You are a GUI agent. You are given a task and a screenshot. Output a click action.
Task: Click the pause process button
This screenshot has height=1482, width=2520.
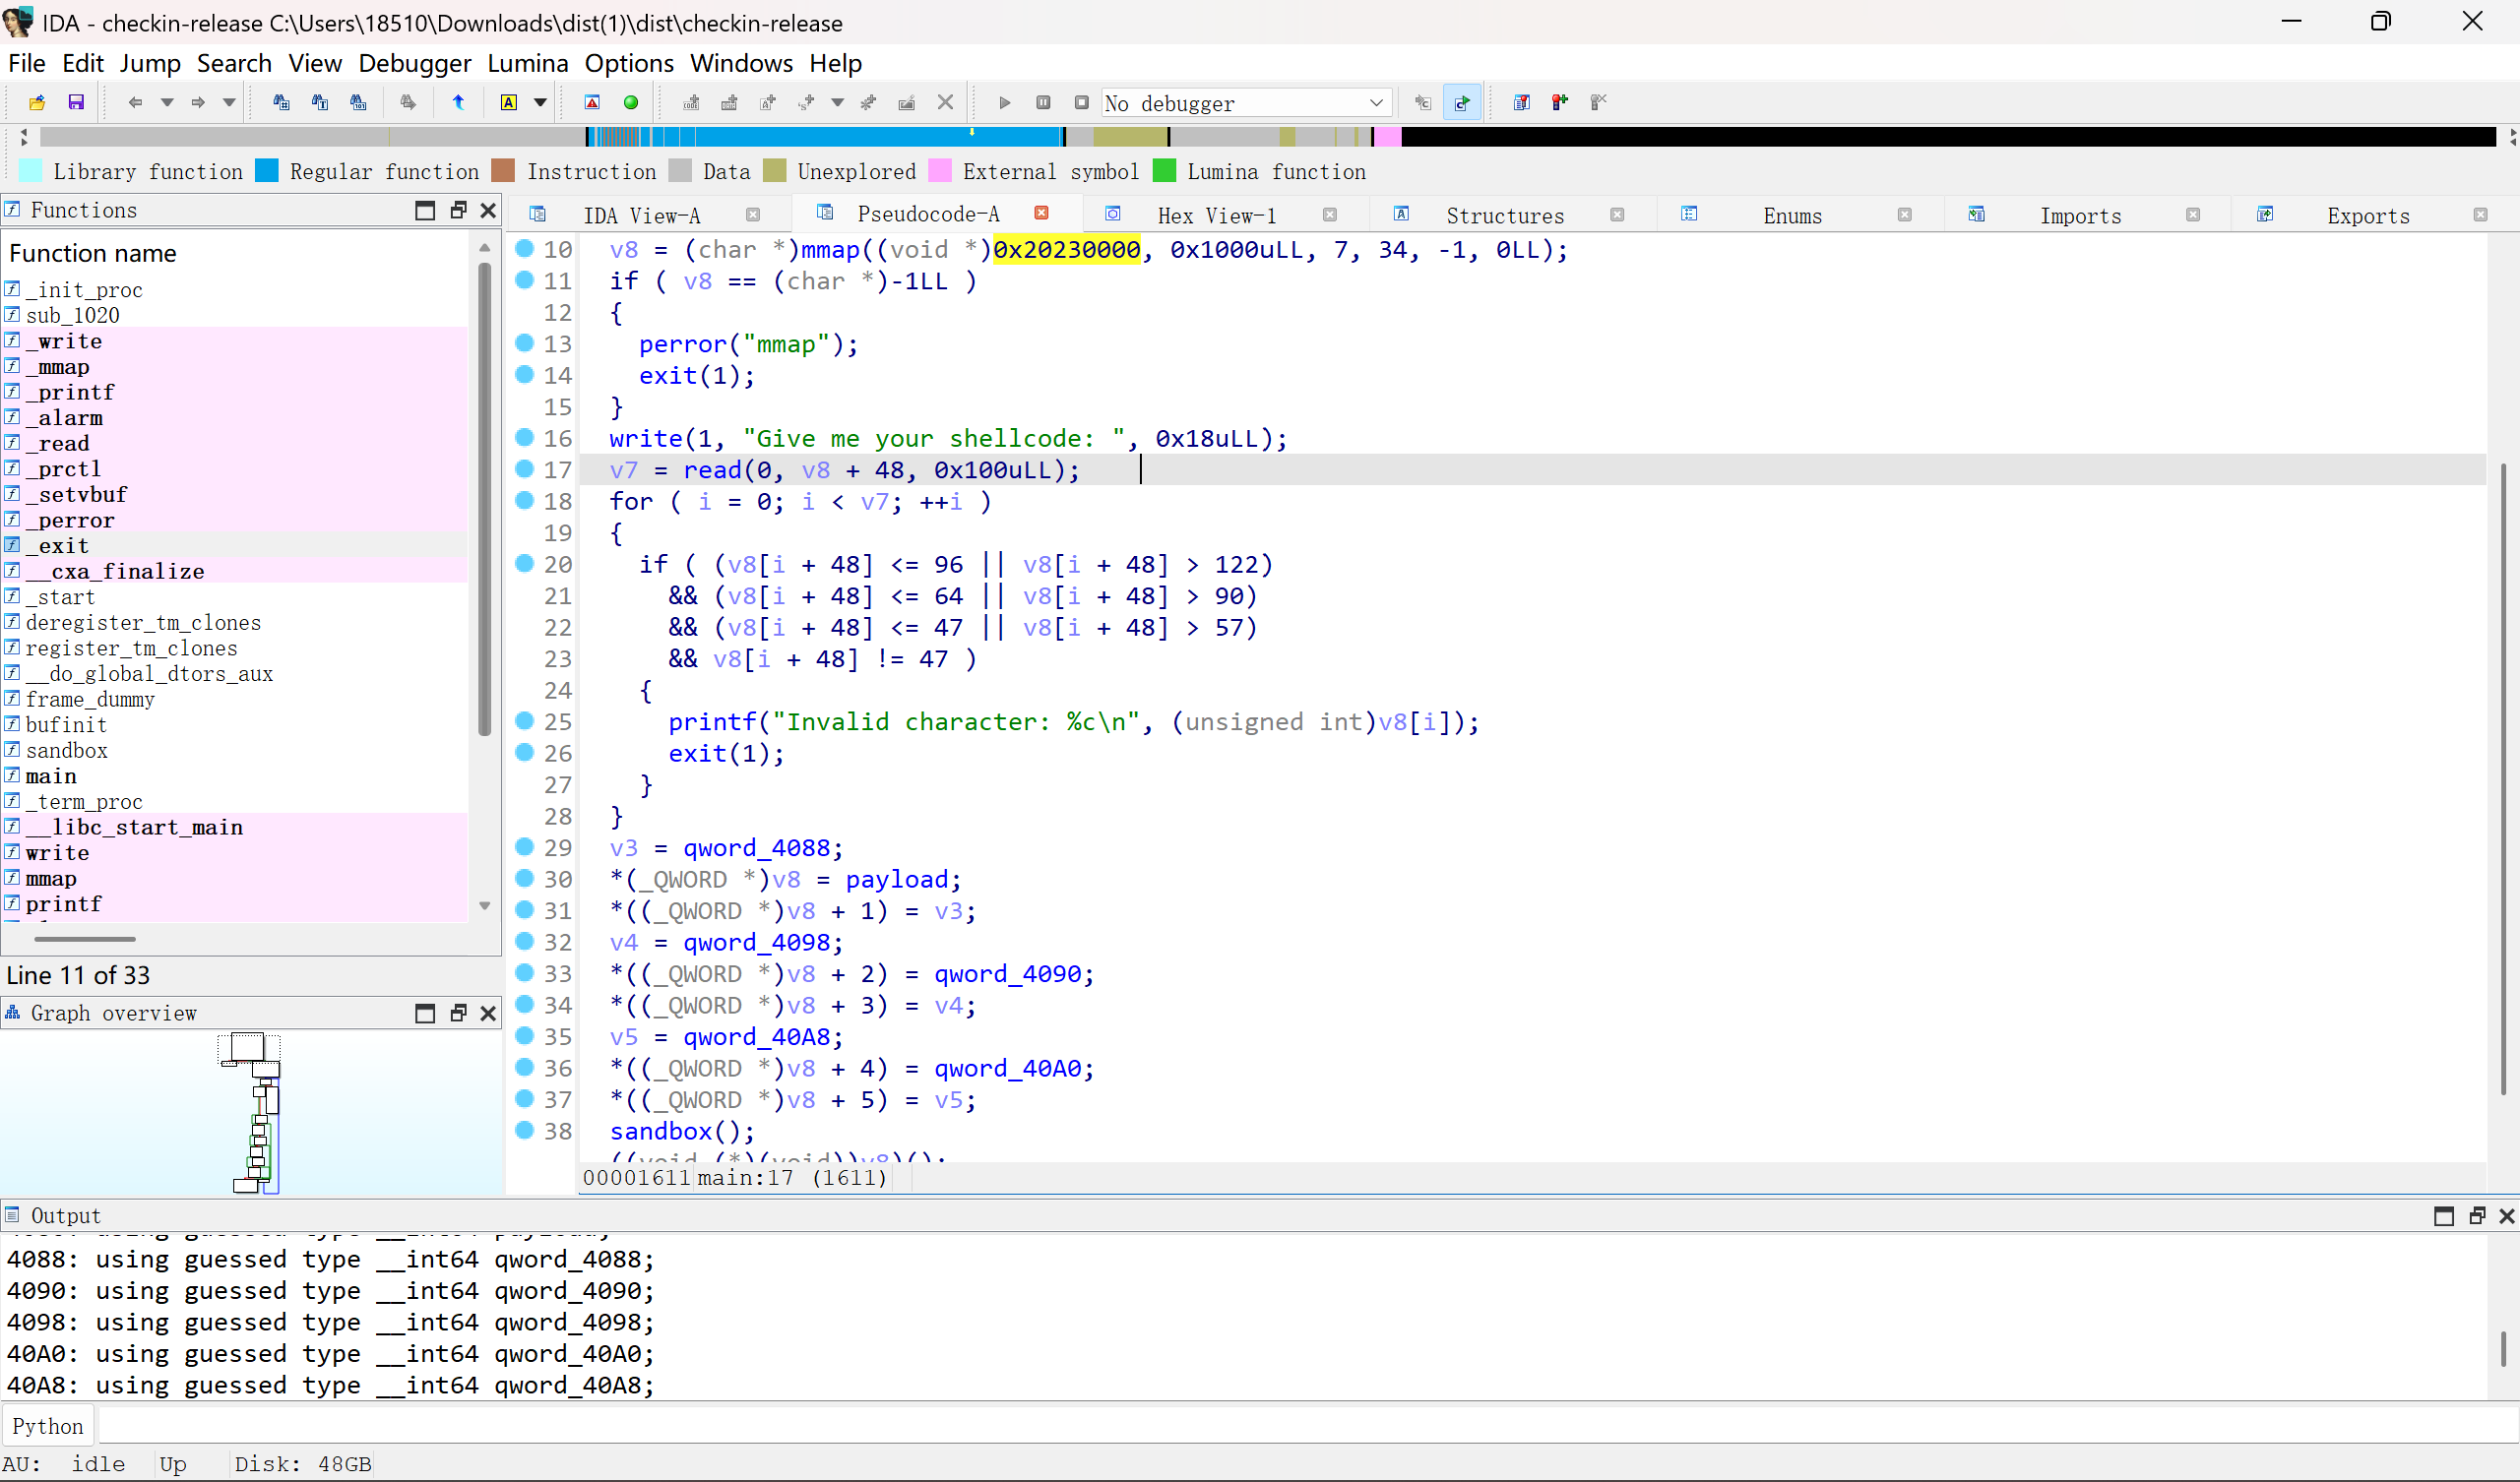tap(1043, 102)
